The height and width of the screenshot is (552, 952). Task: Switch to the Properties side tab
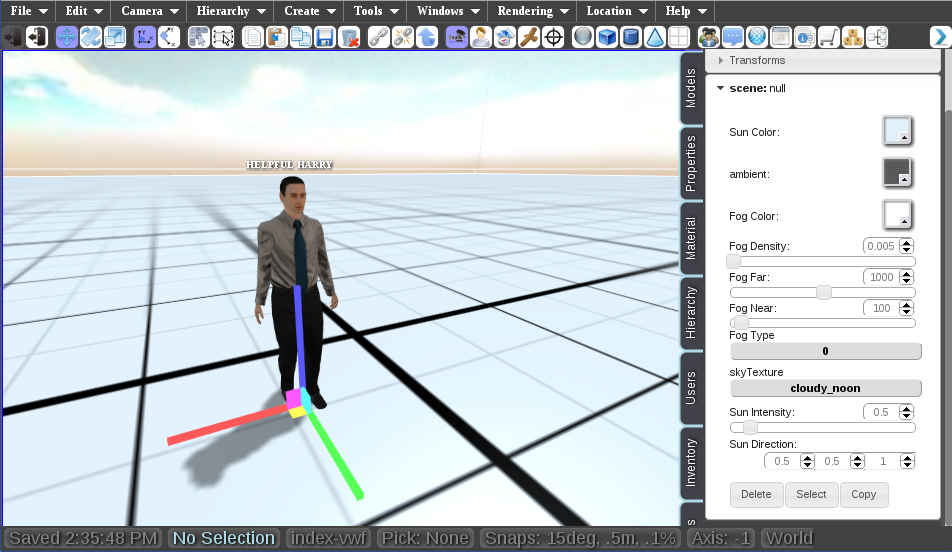691,163
